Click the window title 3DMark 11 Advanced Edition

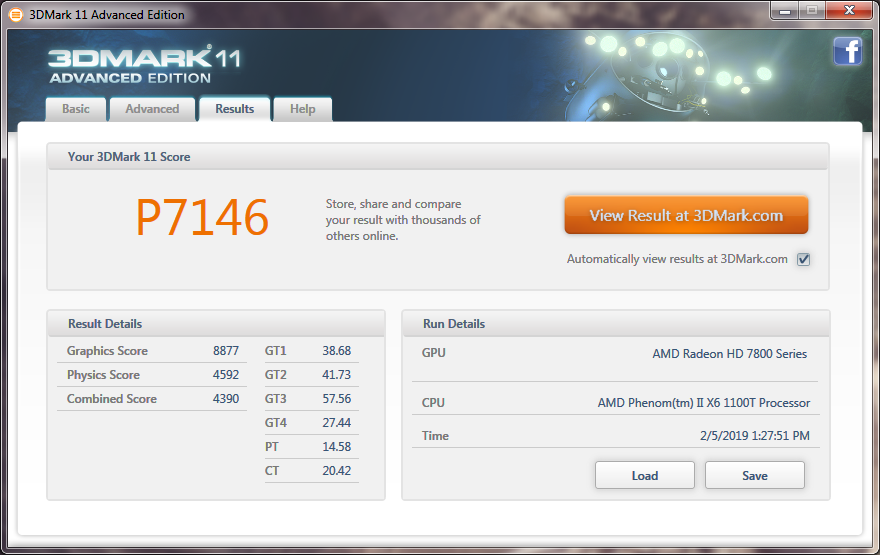(x=107, y=15)
